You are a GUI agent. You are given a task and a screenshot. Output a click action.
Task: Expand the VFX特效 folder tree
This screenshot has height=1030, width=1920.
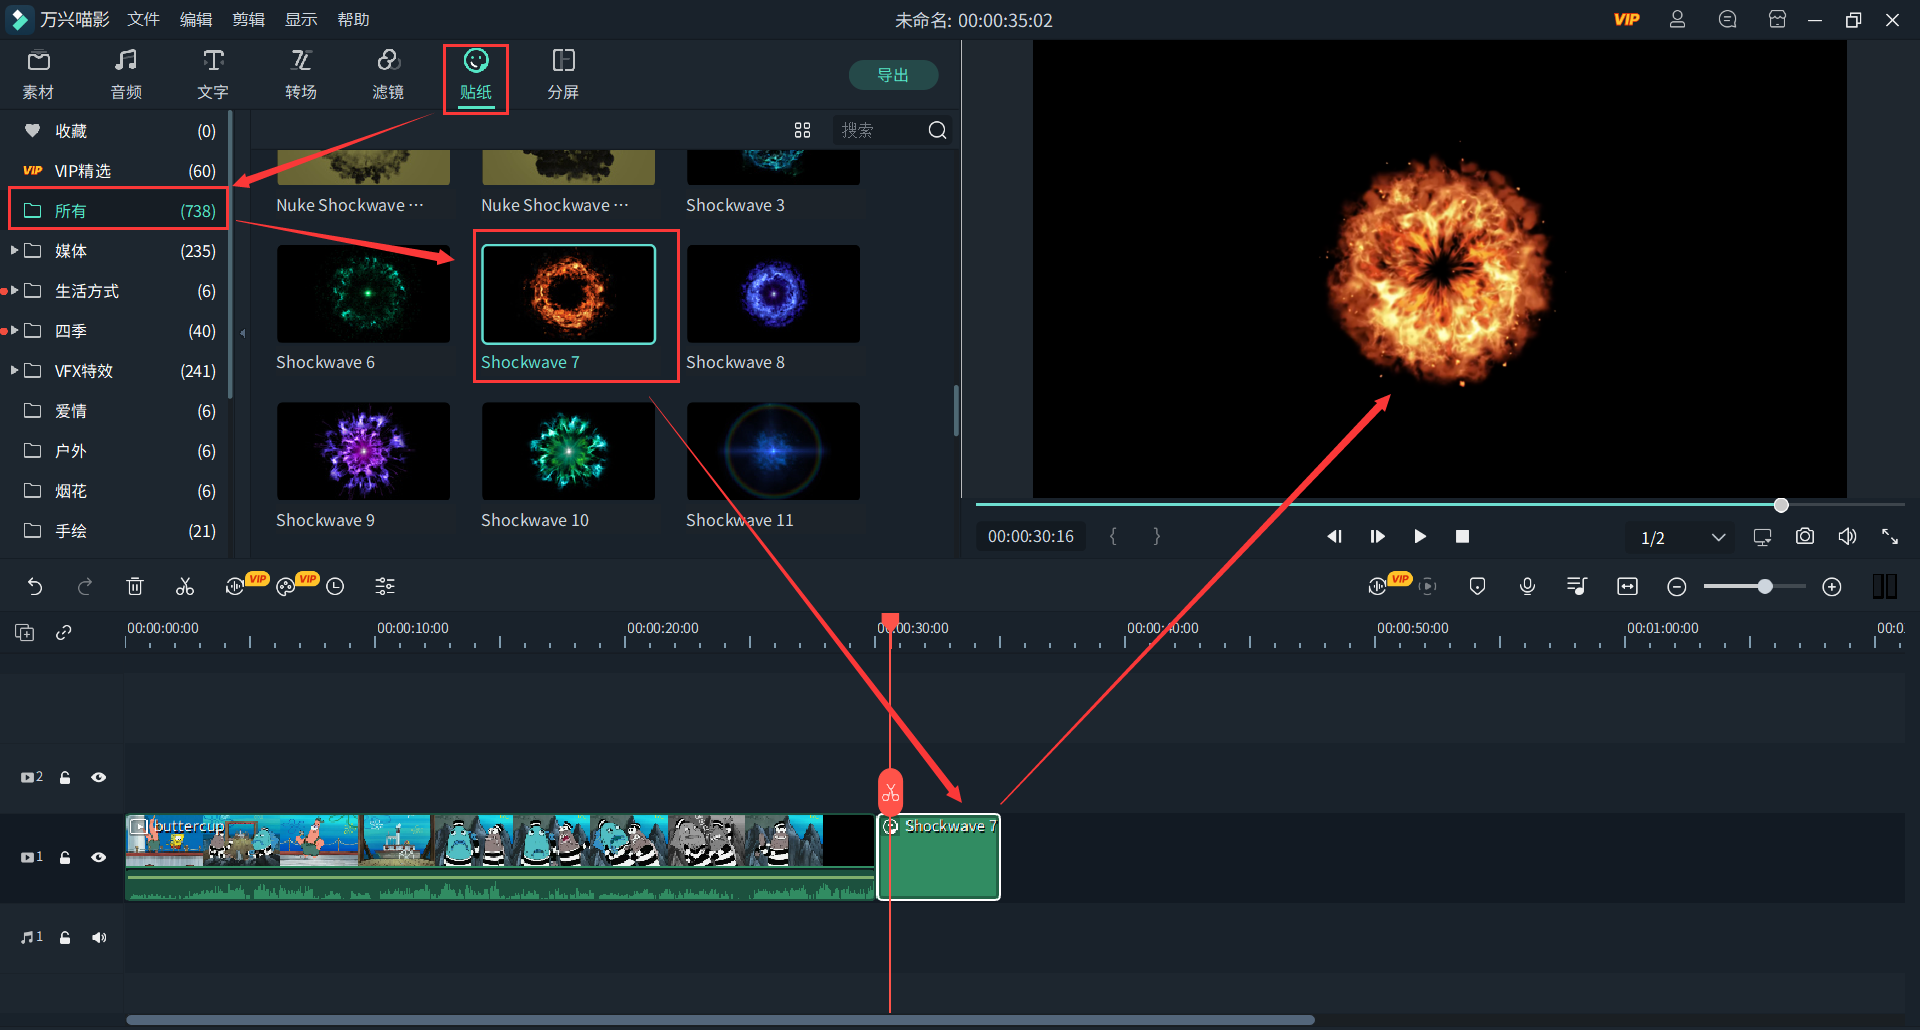tap(15, 371)
